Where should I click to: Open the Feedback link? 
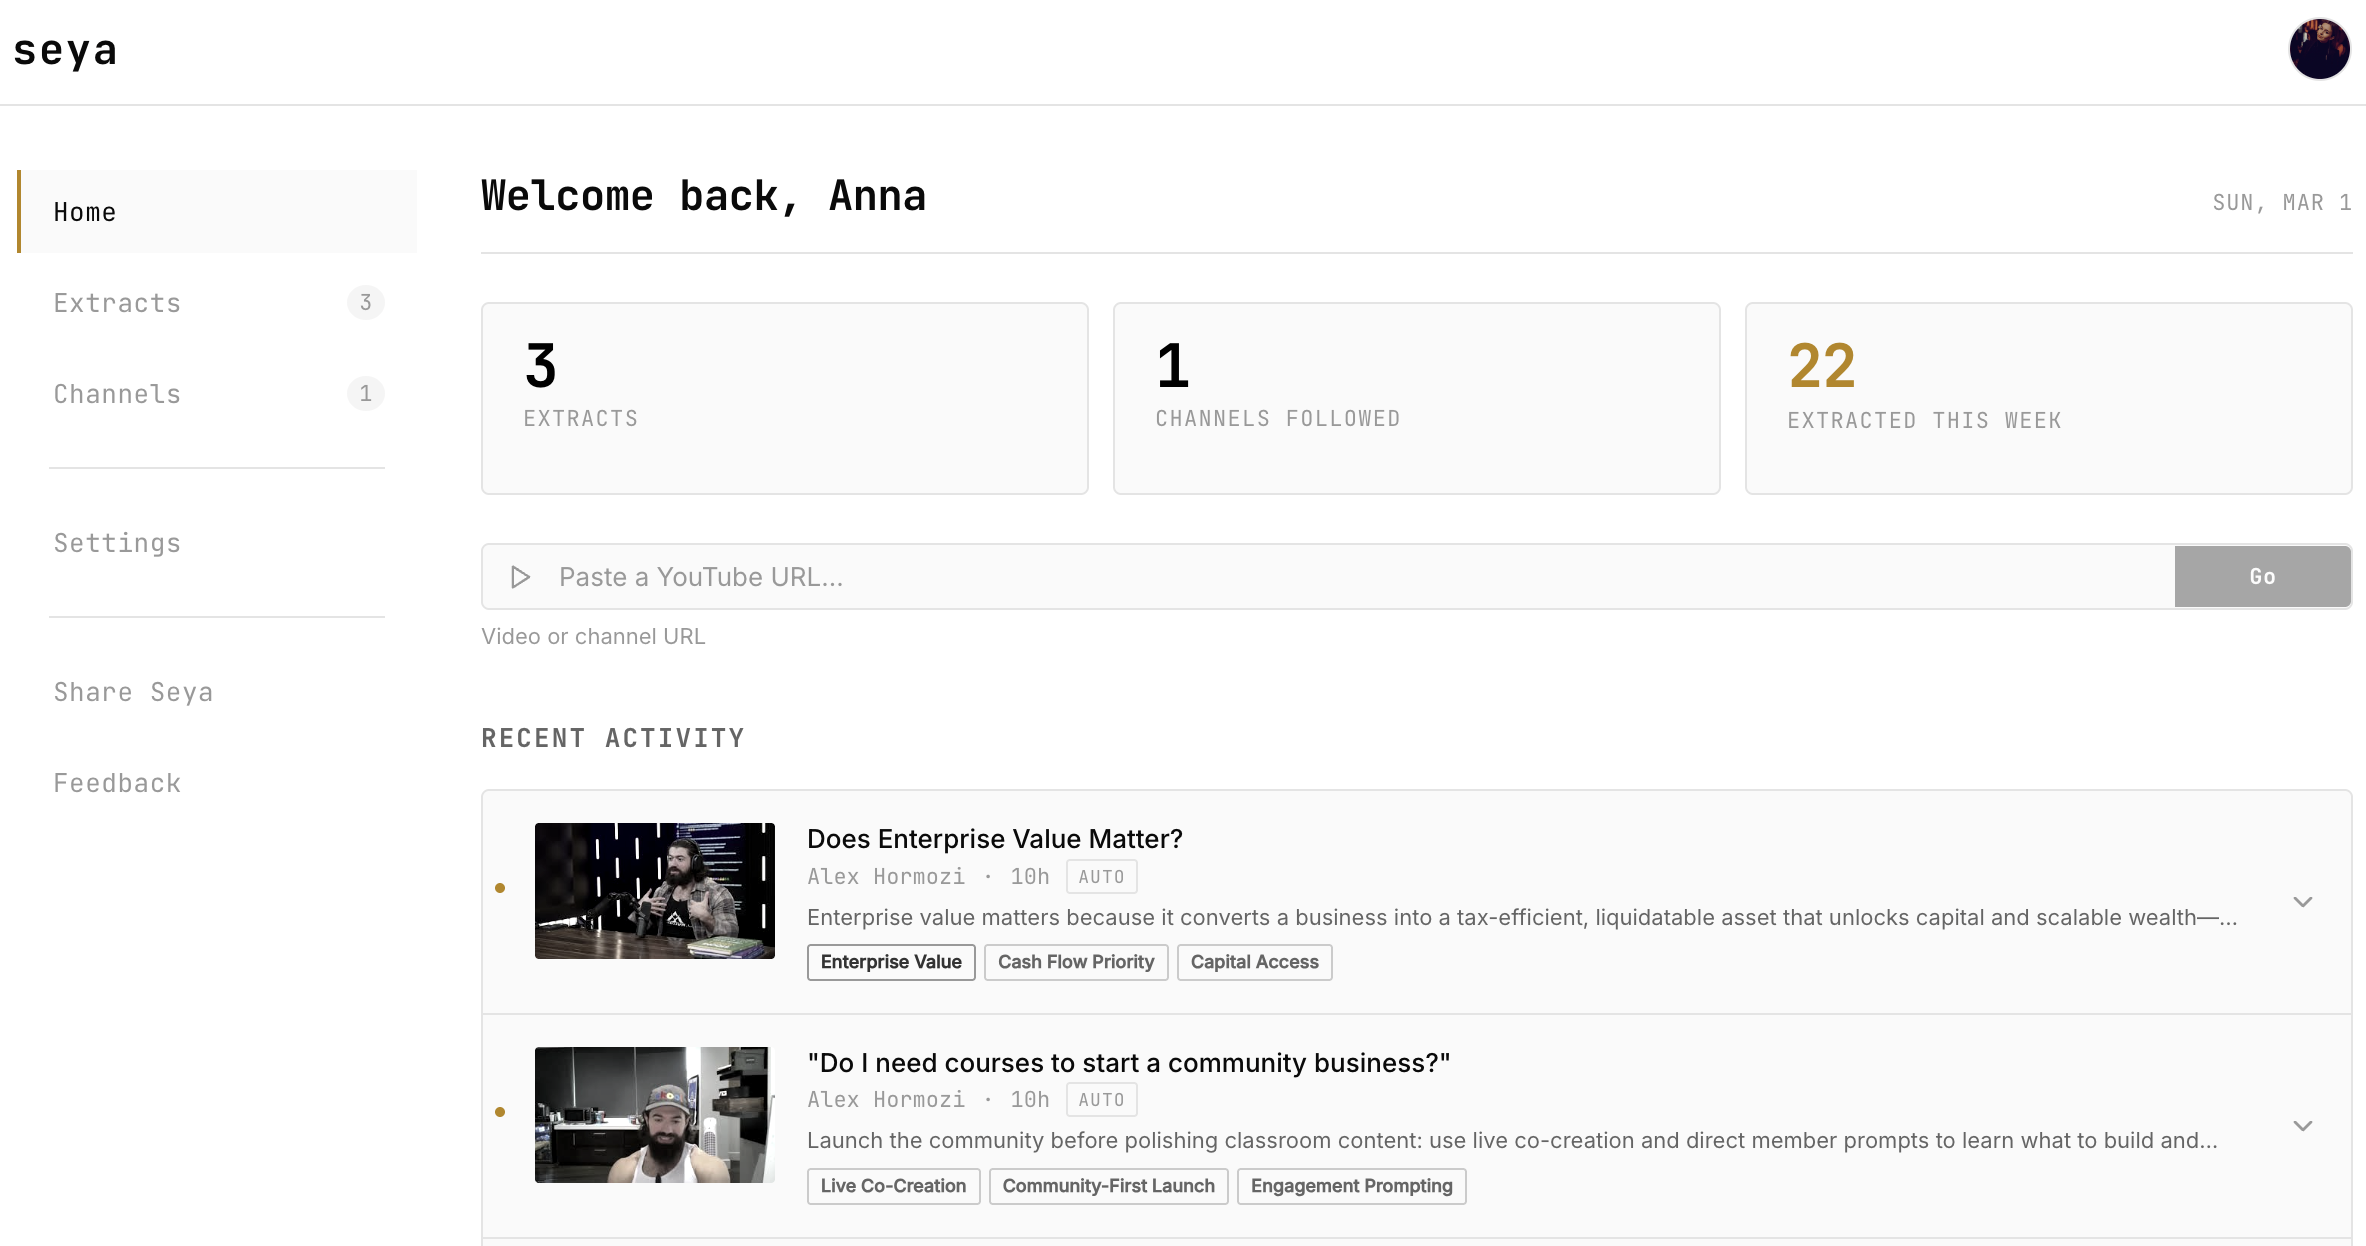[117, 783]
